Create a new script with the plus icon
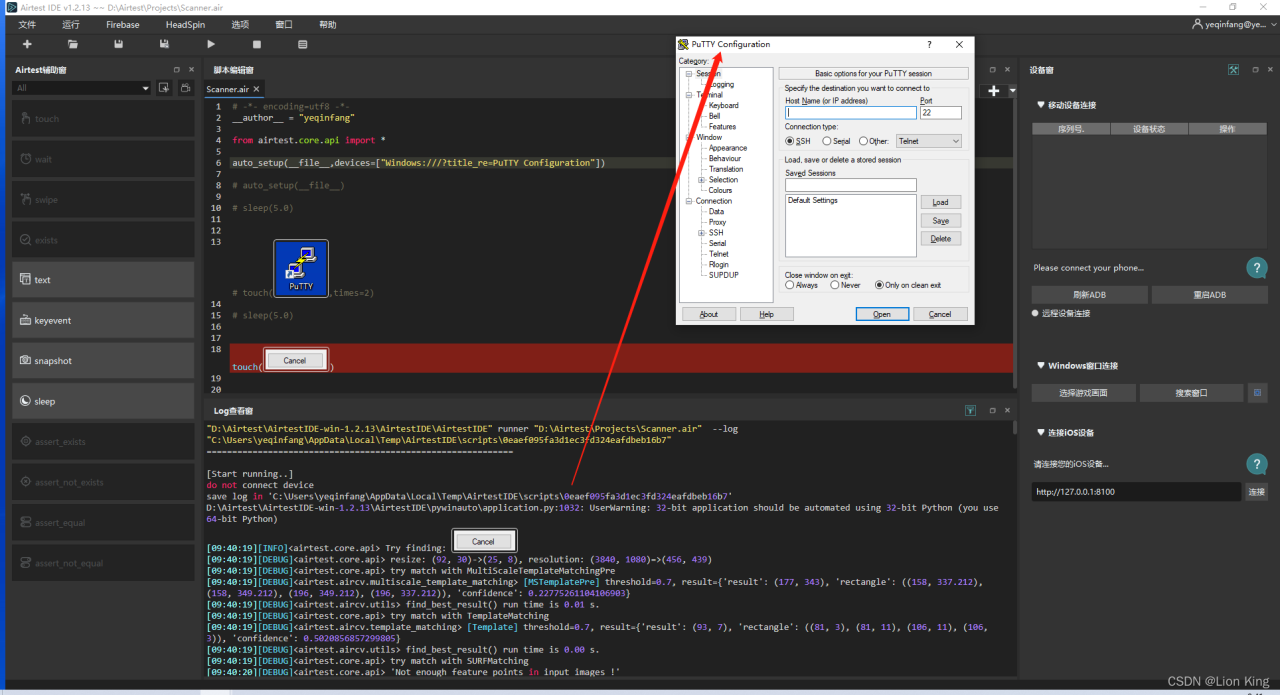 [27, 44]
